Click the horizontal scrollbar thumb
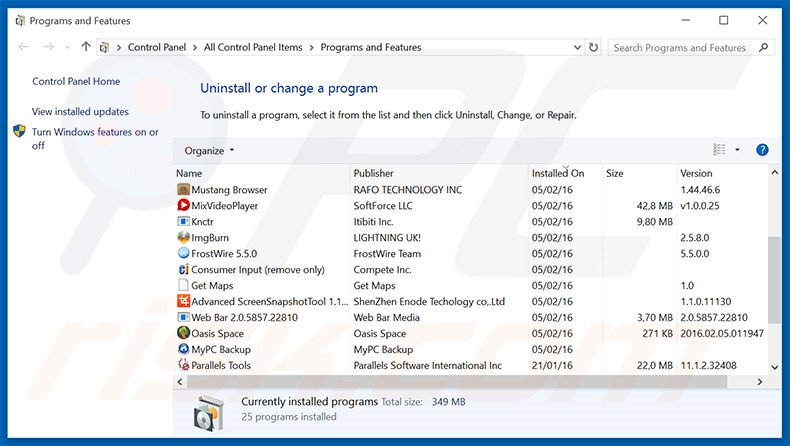Image resolution: width=790 pixels, height=446 pixels. pyautogui.click(x=456, y=381)
